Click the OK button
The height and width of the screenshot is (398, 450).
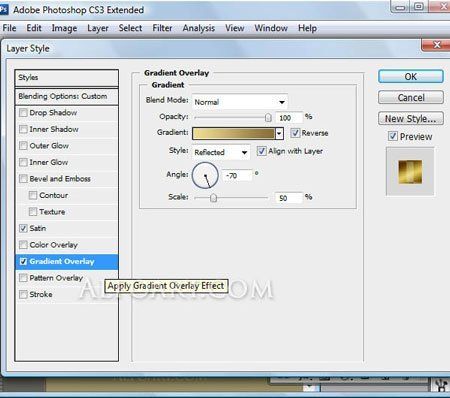click(x=411, y=77)
